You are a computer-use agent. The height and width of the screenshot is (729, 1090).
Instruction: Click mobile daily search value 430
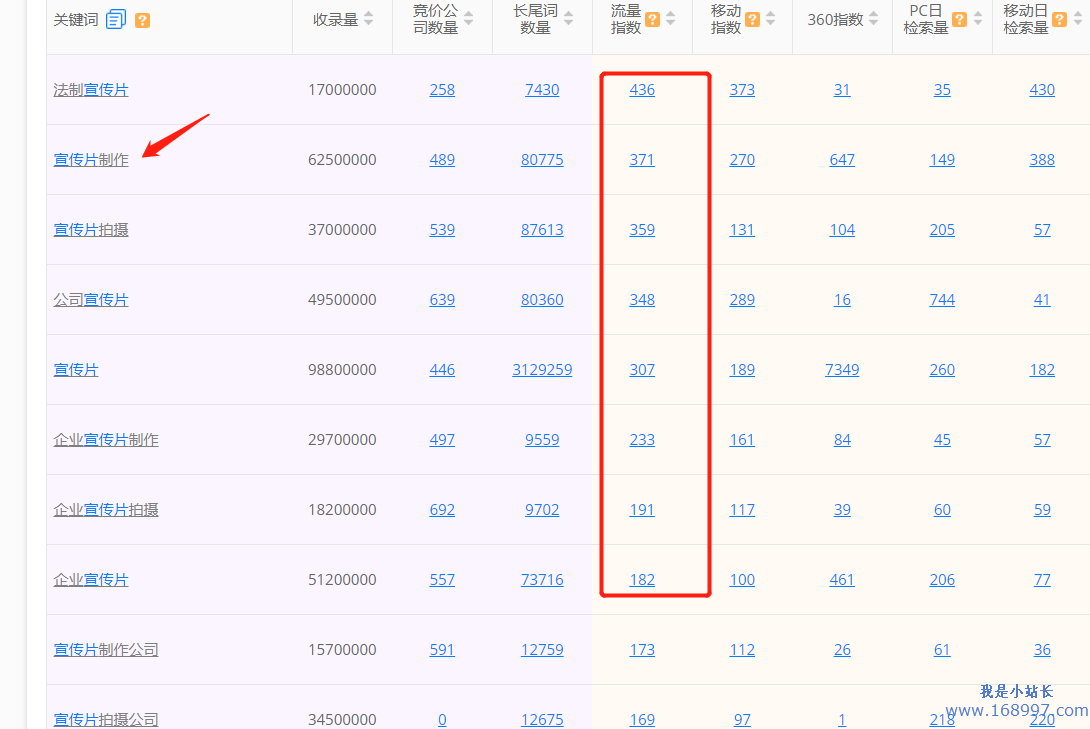[x=1042, y=90]
